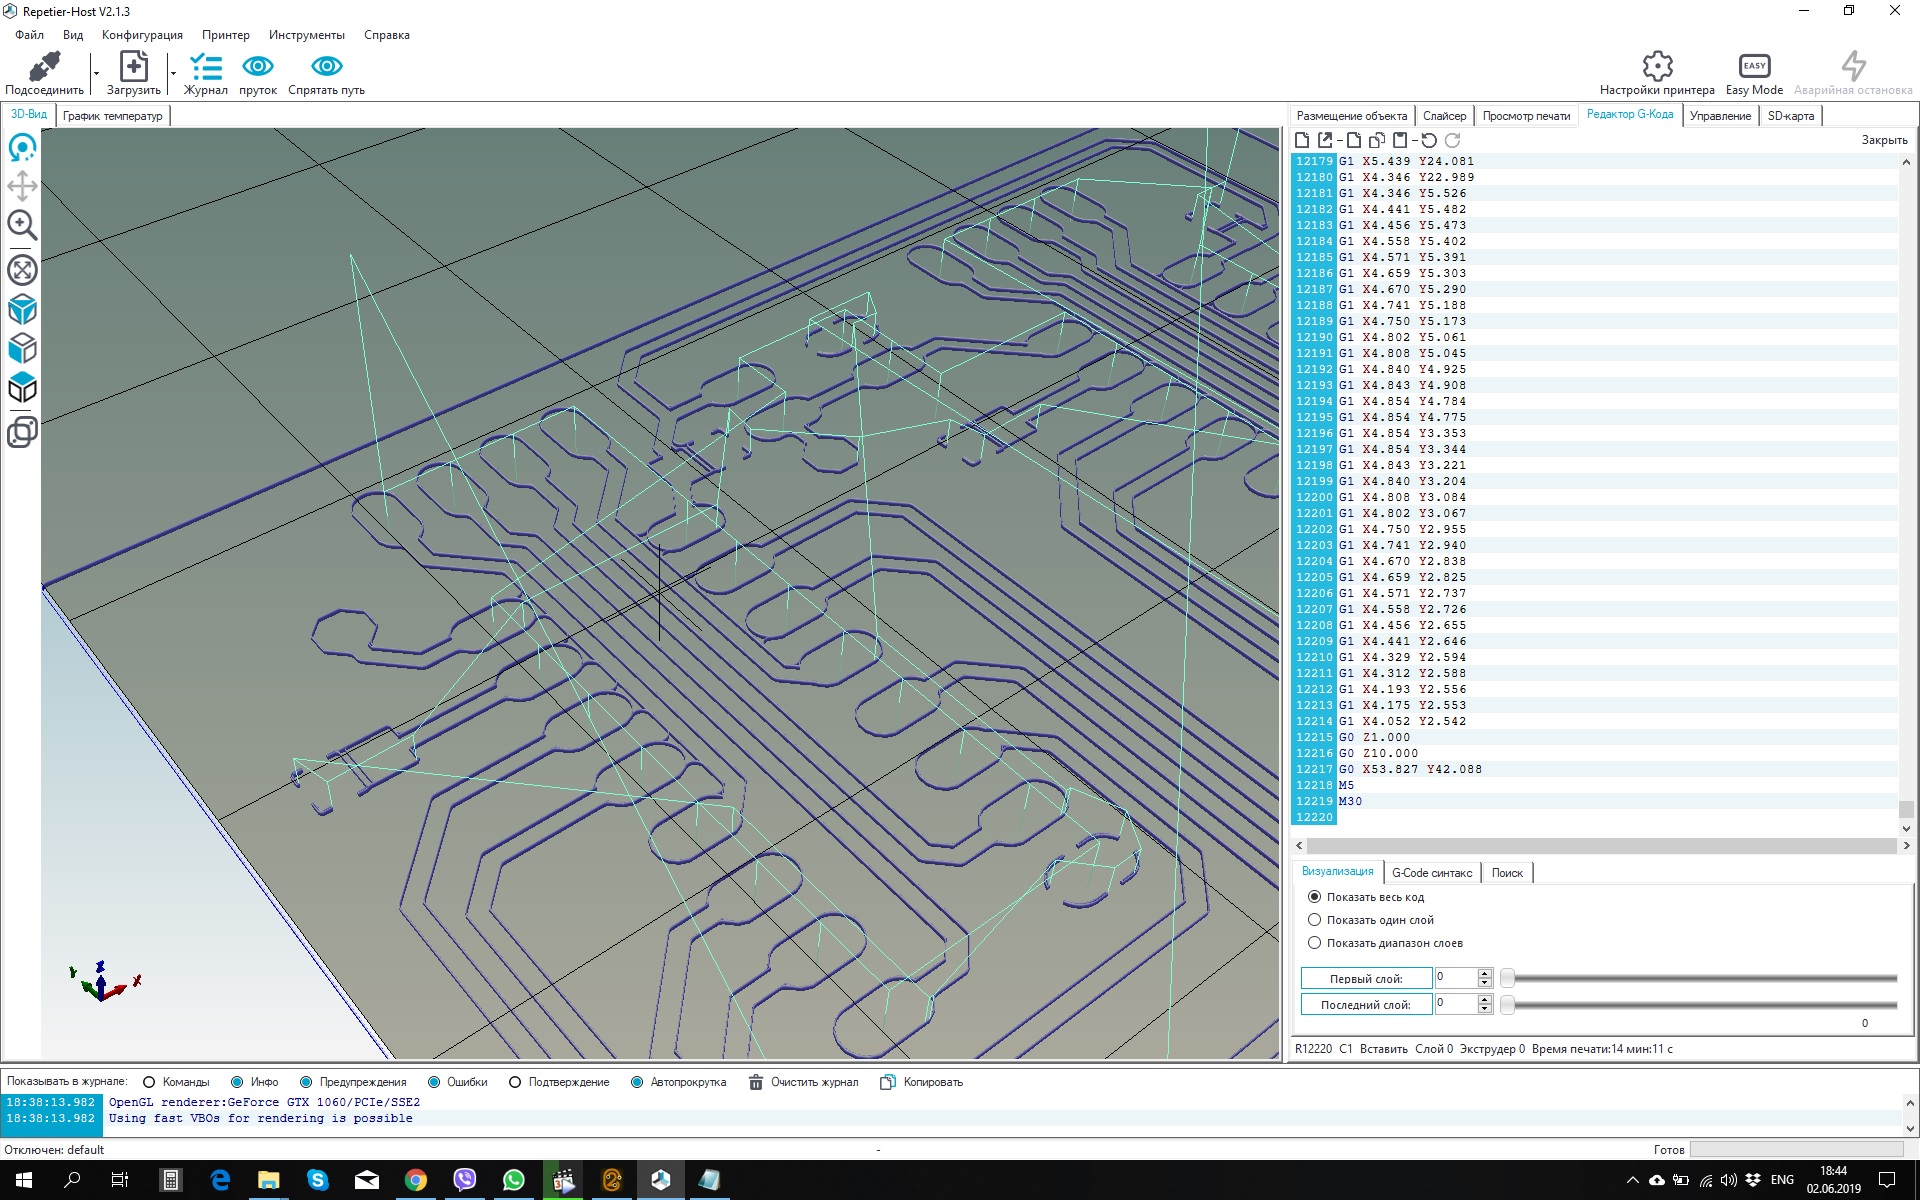Click undo in G-code editor toolbar

click(x=1429, y=141)
